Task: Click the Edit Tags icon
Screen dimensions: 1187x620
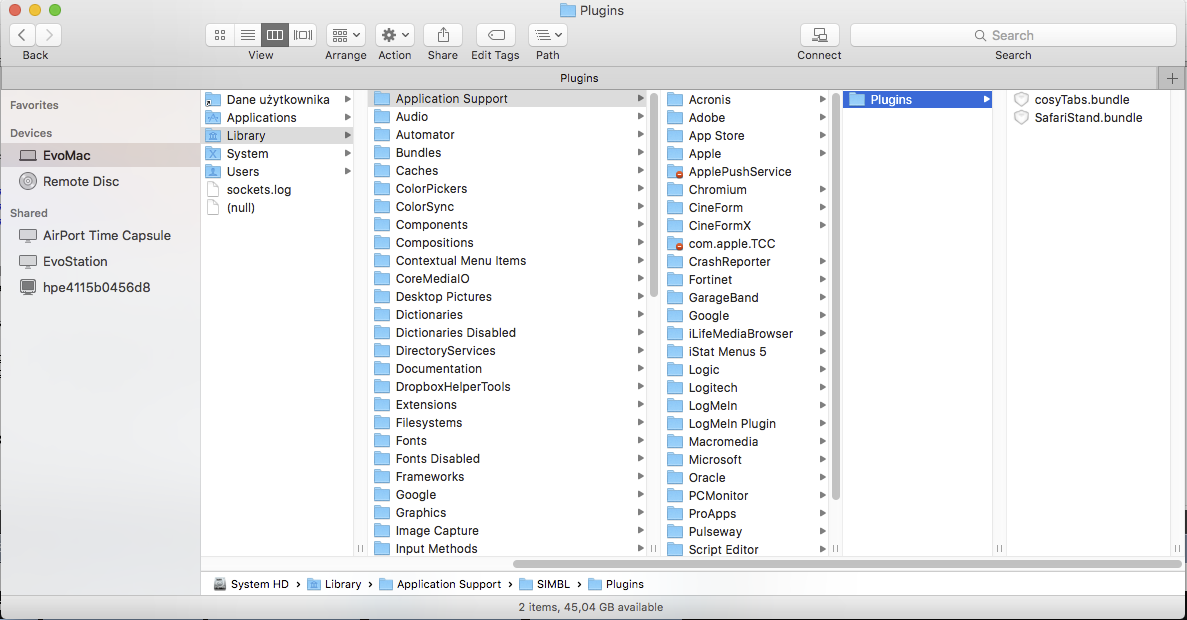Action: coord(495,35)
